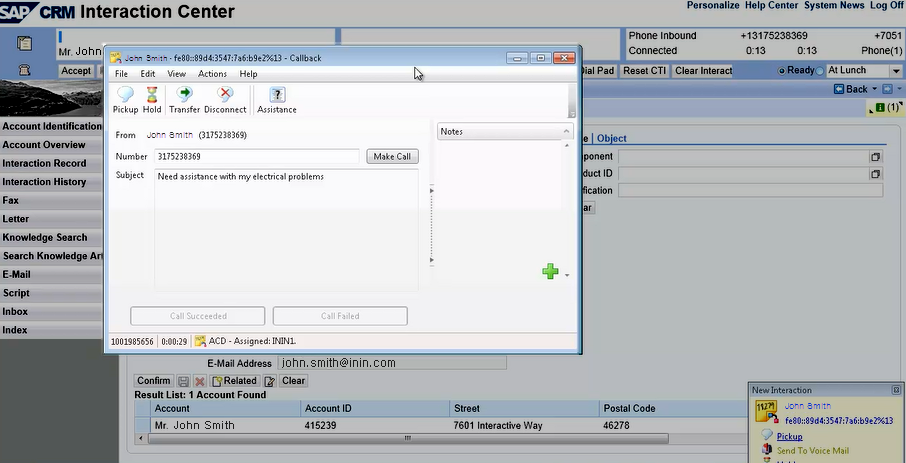Click the Make Call button

[392, 156]
